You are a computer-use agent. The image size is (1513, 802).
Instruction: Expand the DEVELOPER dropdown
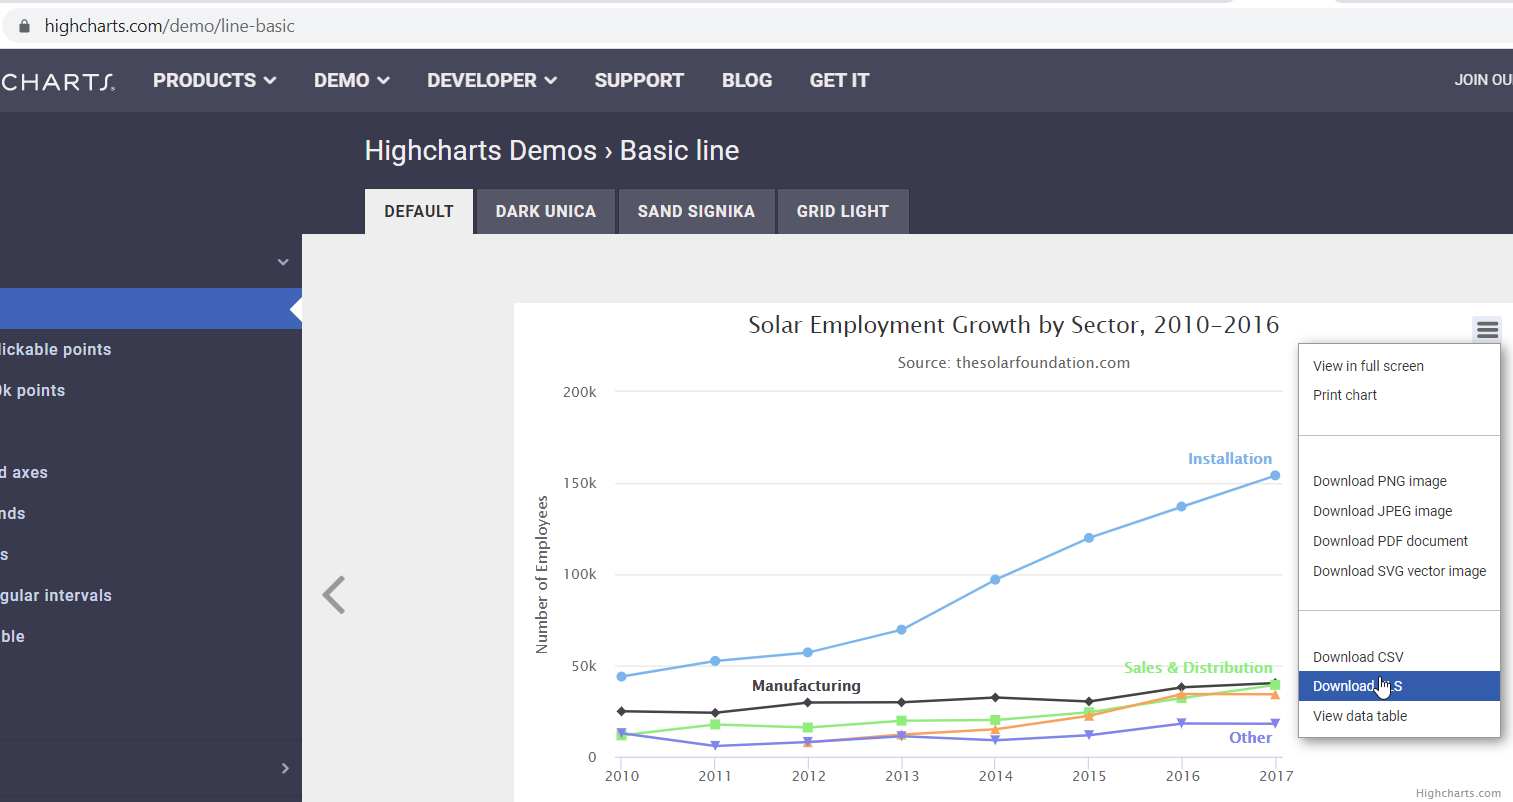click(491, 80)
